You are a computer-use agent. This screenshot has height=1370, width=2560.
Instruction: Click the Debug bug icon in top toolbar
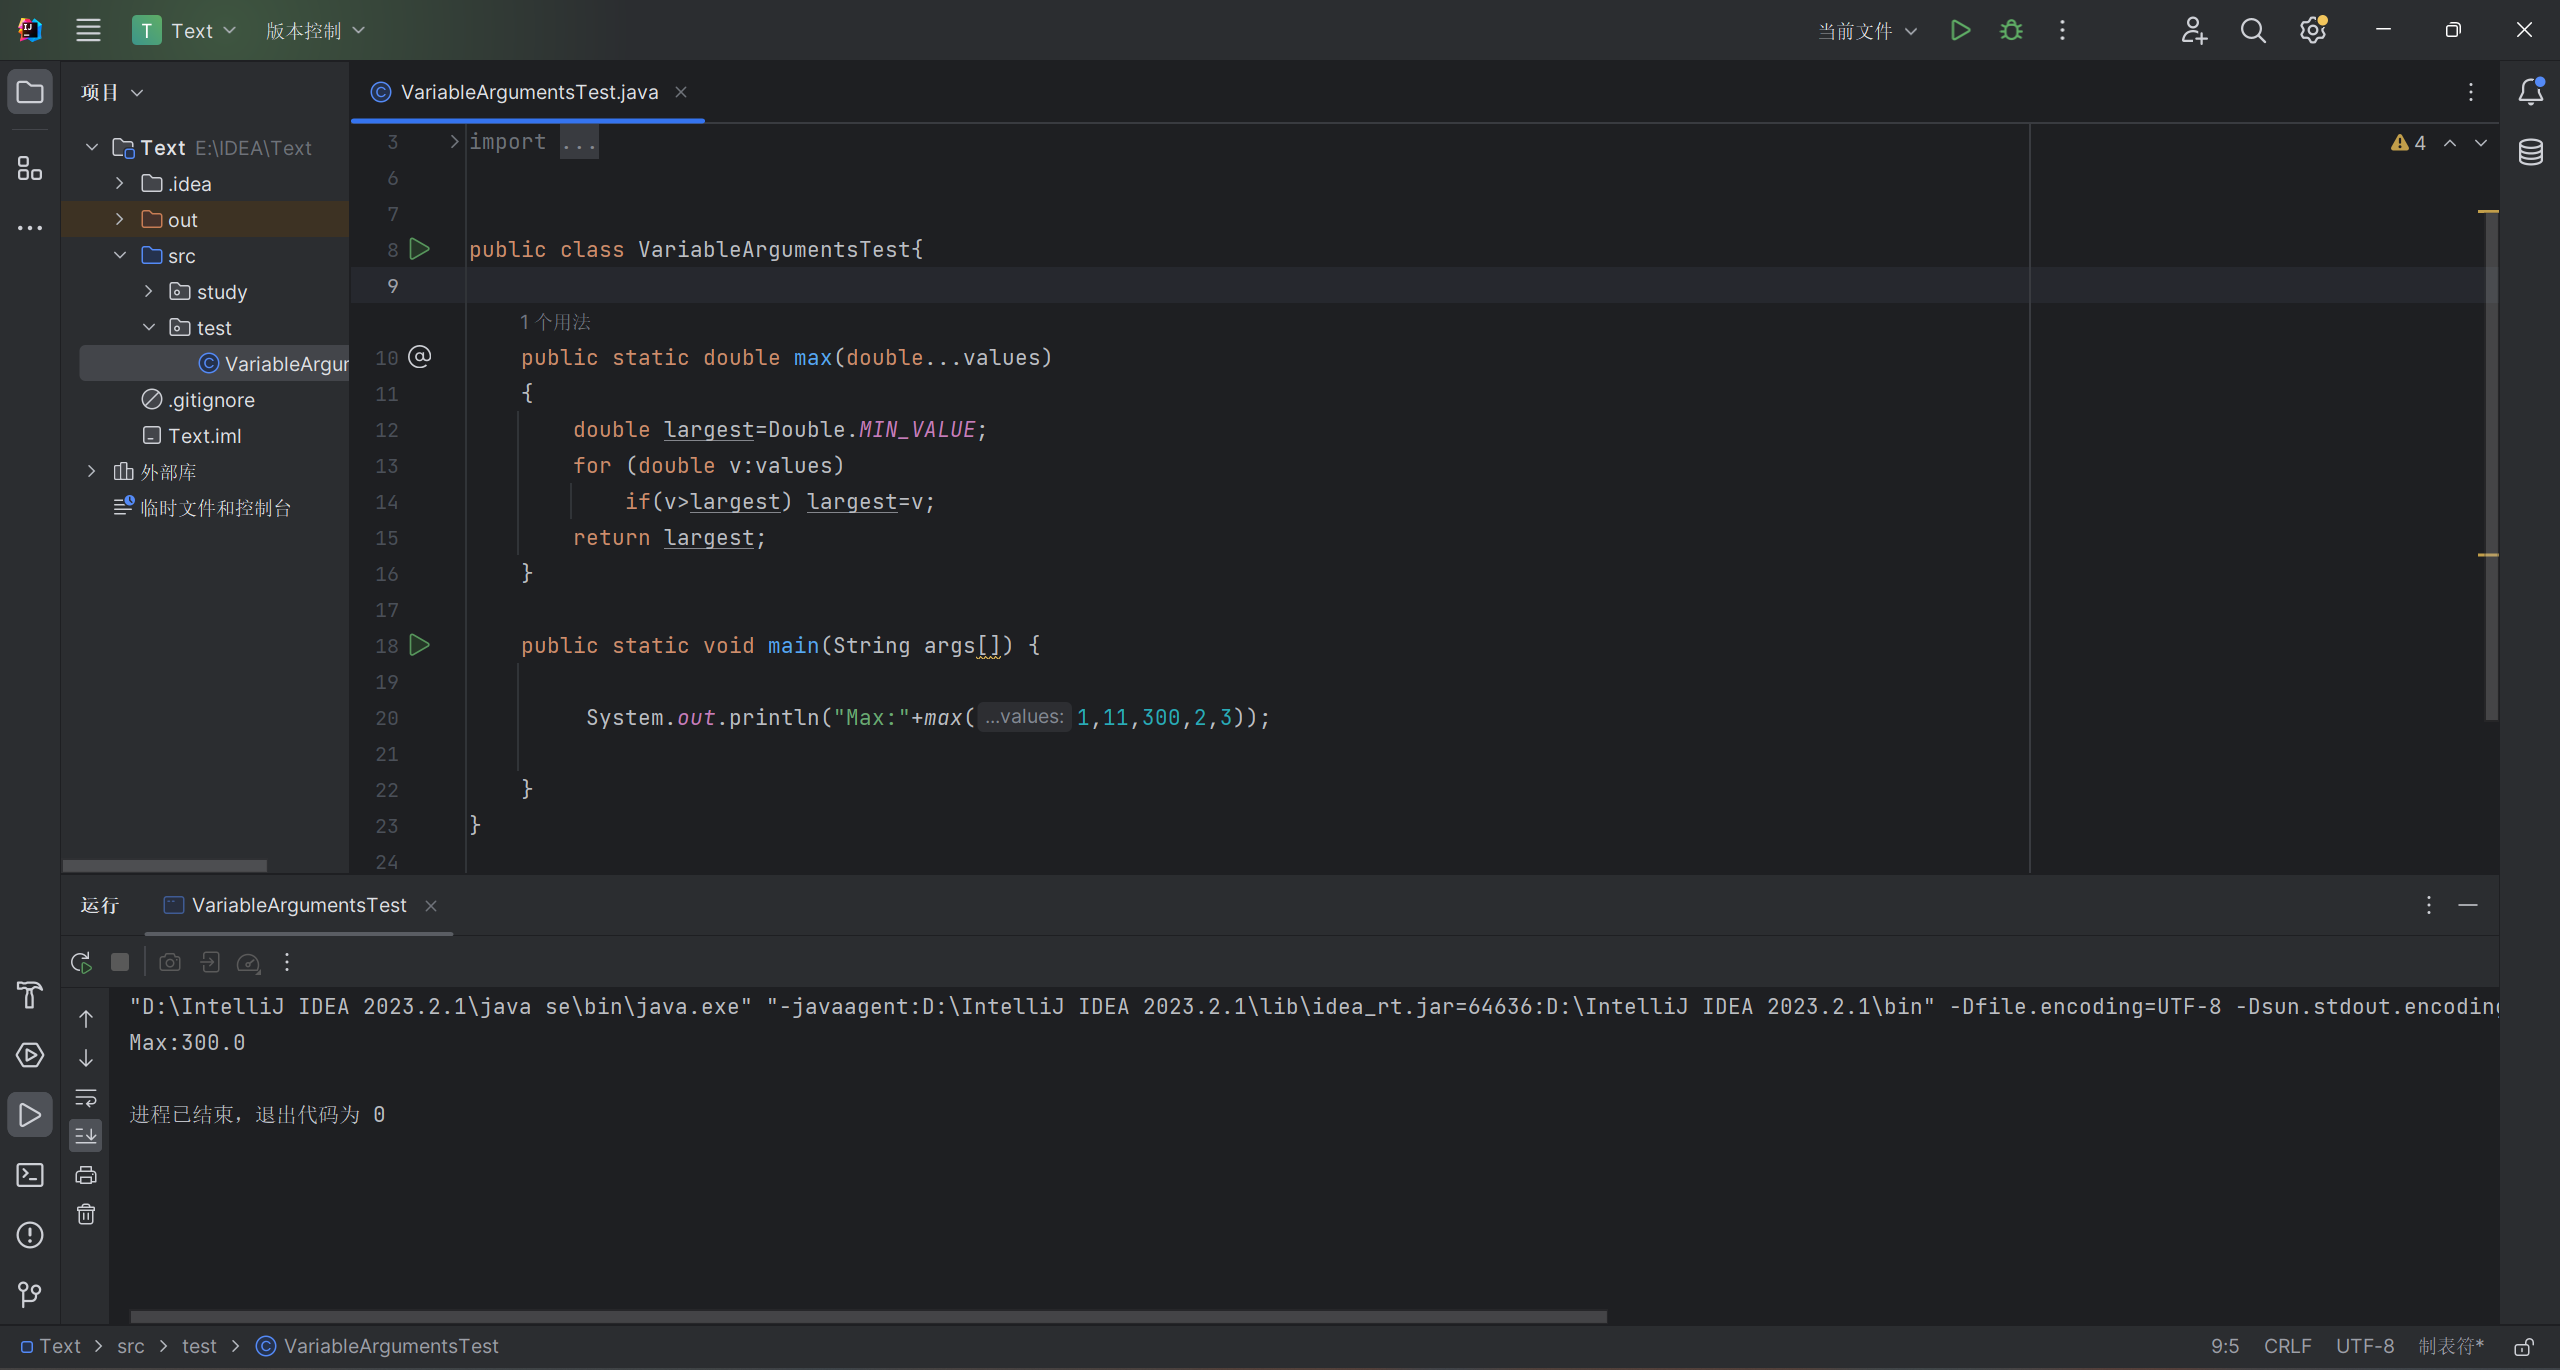click(2011, 31)
